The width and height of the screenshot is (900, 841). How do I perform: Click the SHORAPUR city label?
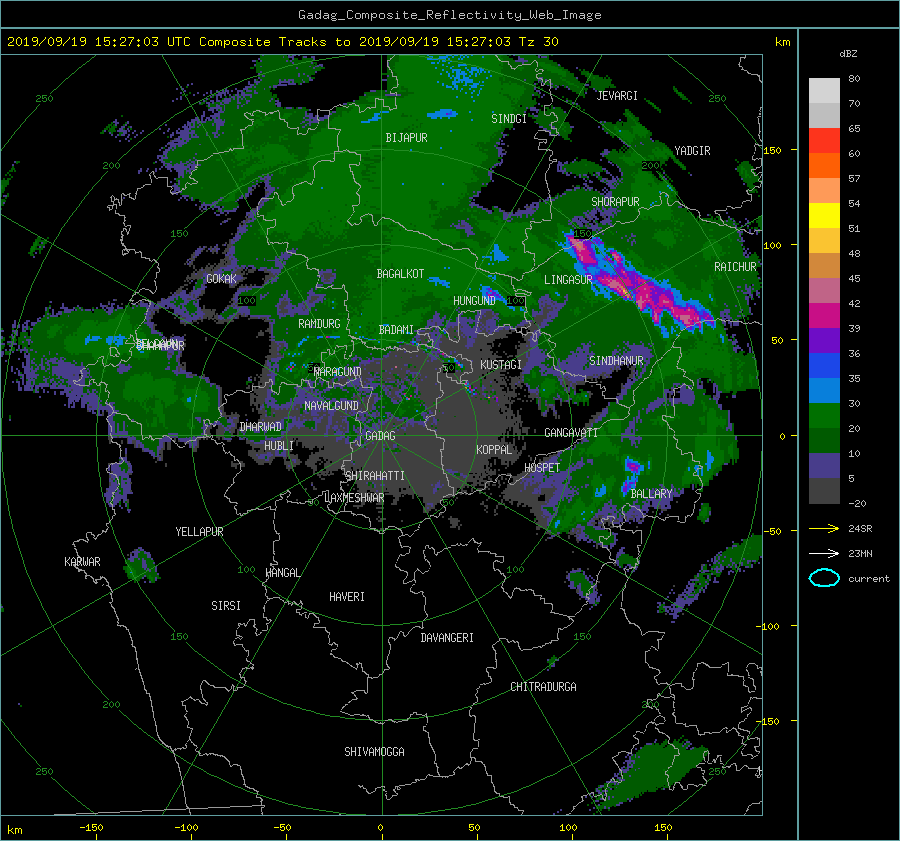pyautogui.click(x=615, y=202)
